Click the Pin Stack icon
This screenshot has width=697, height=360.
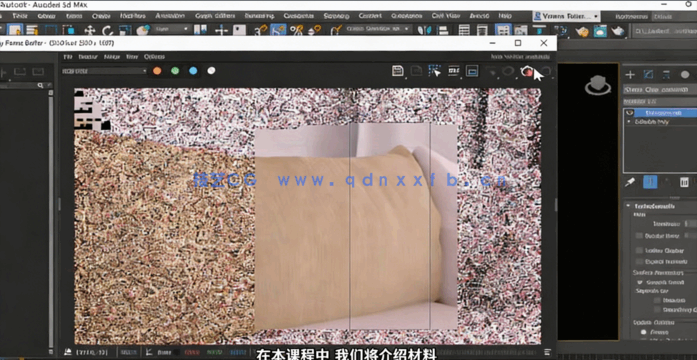point(630,182)
